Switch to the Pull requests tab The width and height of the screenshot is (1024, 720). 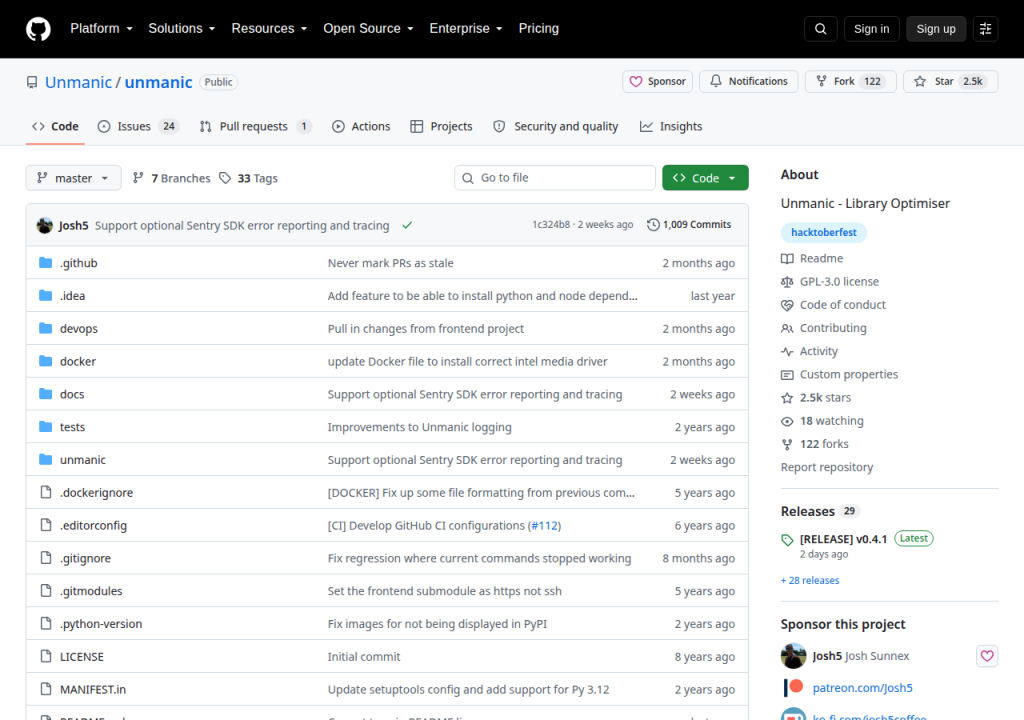click(x=255, y=126)
